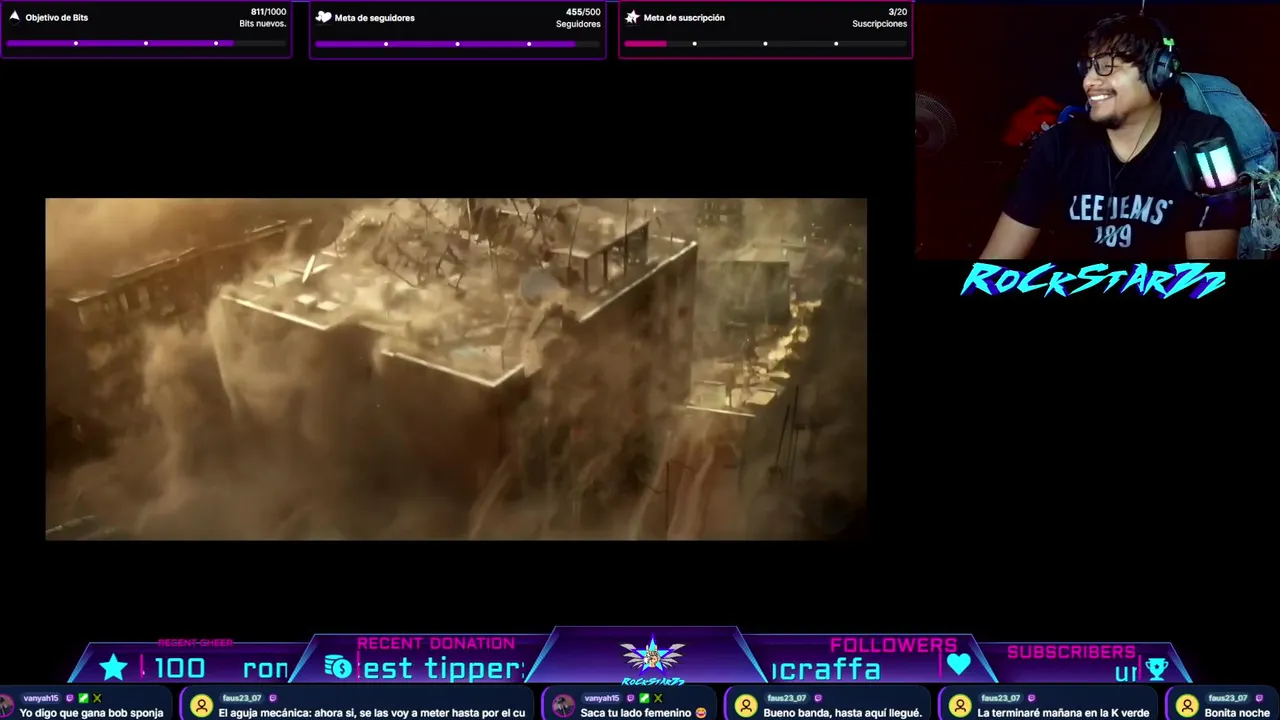Click the star icon beside Recent Cheer

(114, 667)
